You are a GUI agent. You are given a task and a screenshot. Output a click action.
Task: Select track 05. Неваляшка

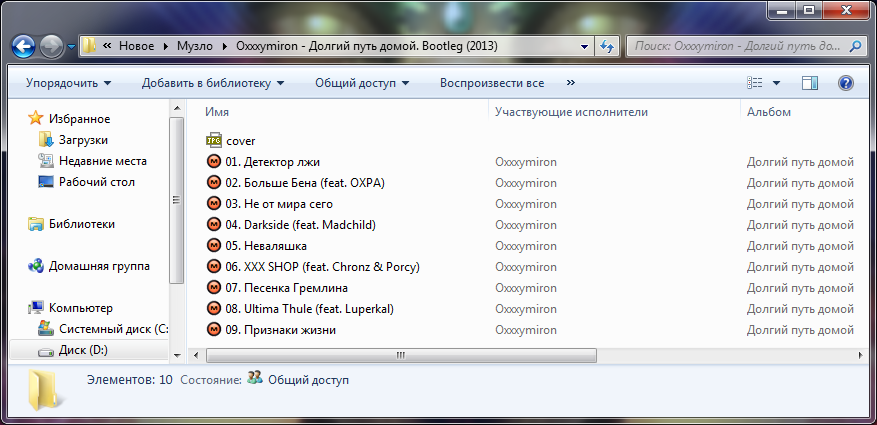(x=266, y=246)
